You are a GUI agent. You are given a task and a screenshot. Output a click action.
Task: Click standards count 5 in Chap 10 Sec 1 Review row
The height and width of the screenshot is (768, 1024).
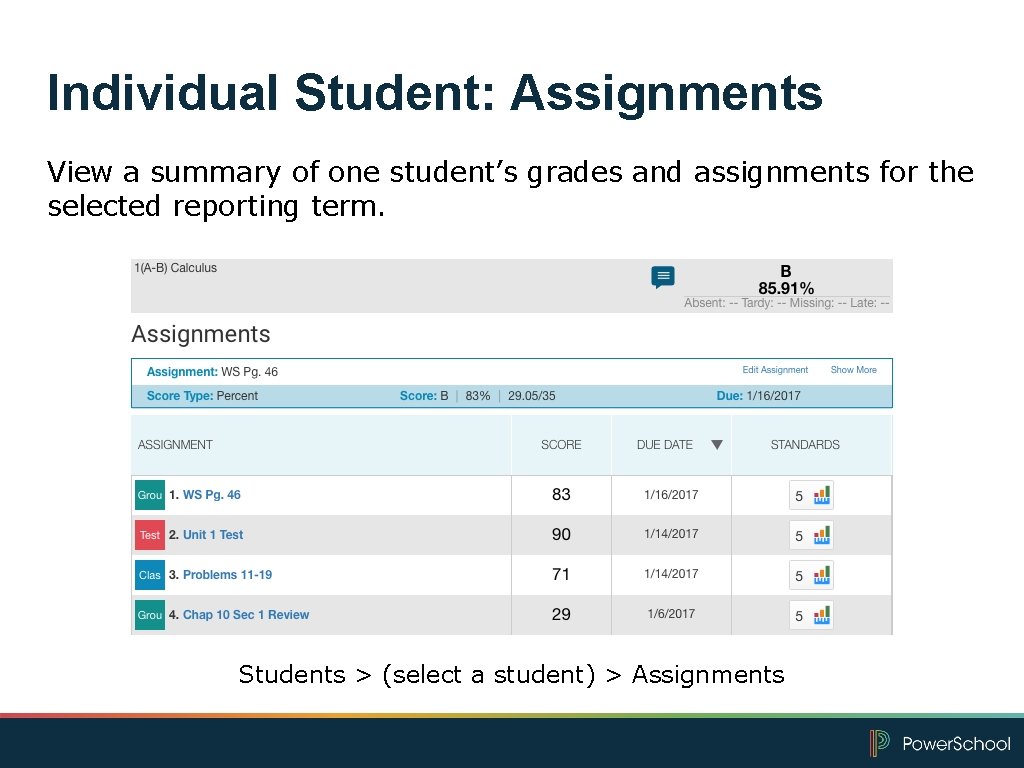[x=799, y=616]
